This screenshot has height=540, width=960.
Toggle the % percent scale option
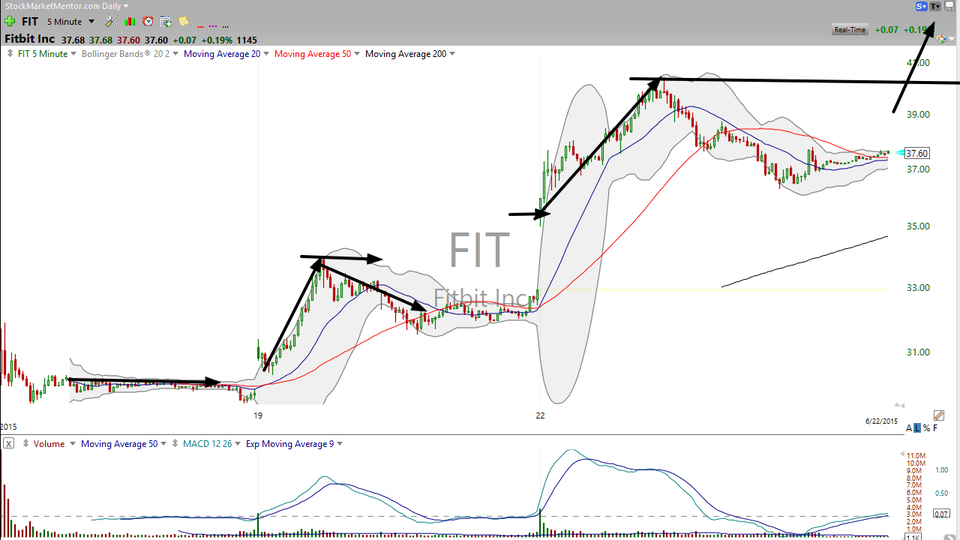pos(926,428)
